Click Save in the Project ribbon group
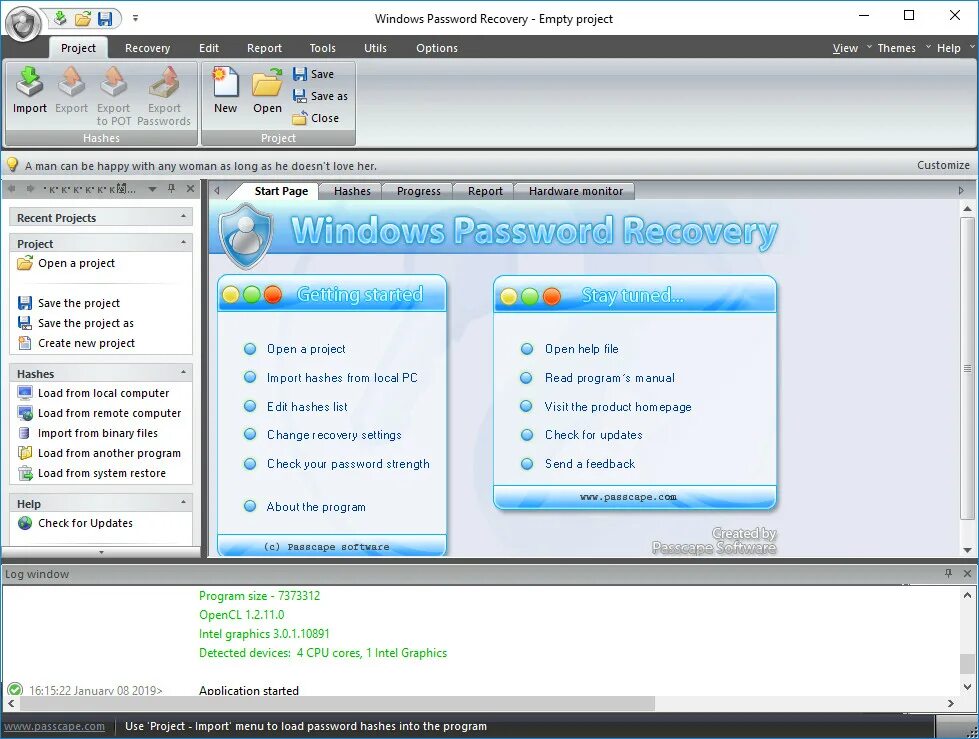The height and width of the screenshot is (739, 979). pos(313,74)
